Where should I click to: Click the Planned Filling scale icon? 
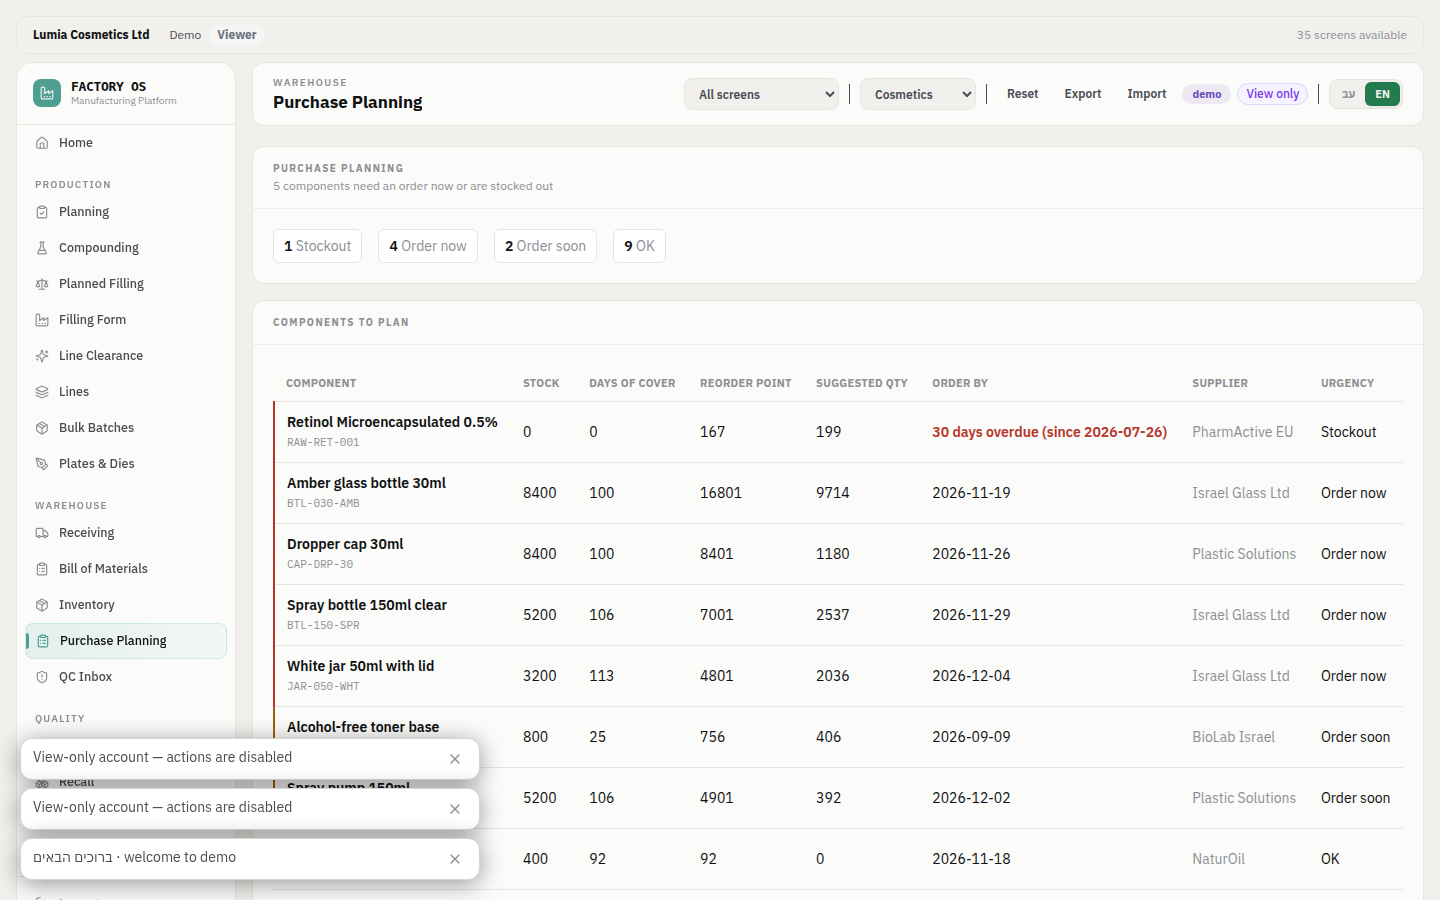coord(42,284)
